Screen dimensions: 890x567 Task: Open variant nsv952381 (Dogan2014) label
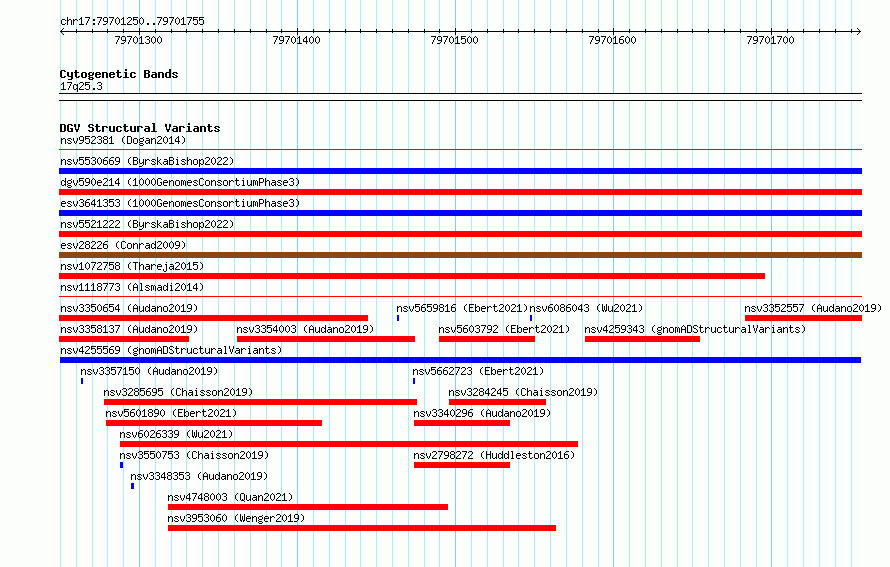(123, 140)
